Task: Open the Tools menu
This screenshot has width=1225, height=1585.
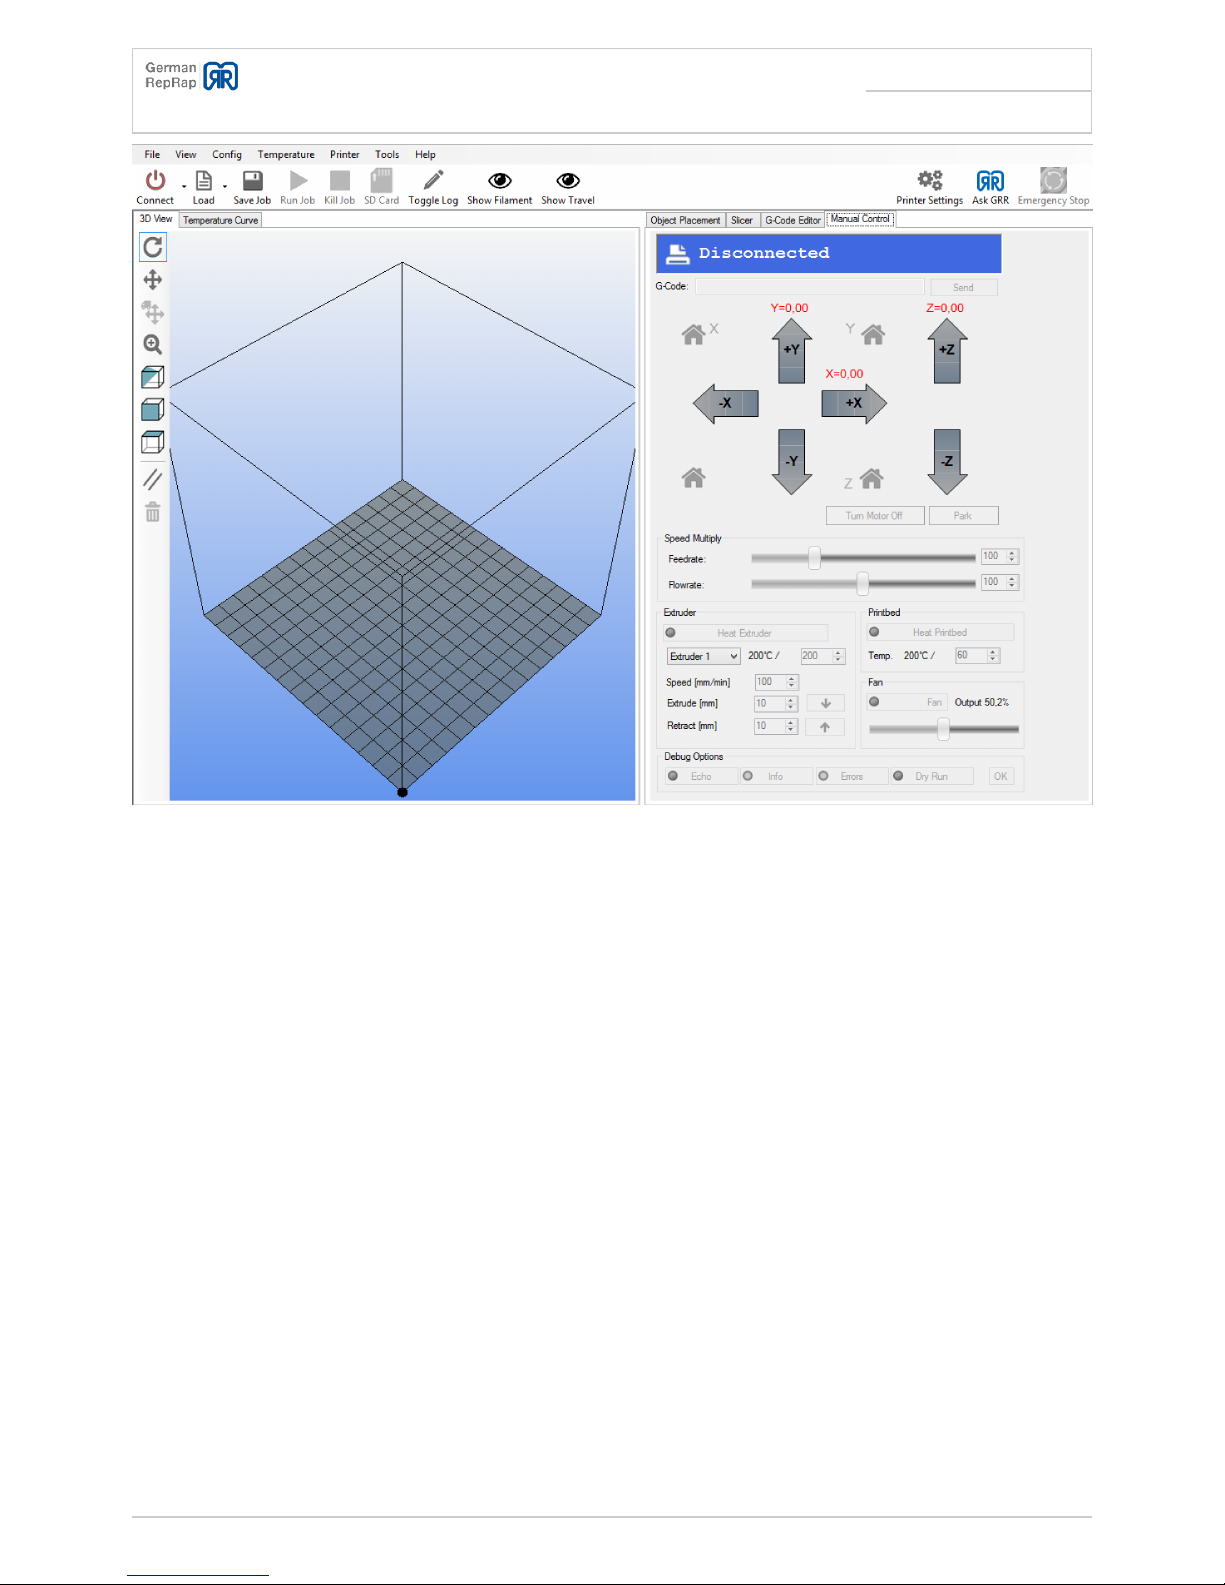Action: 387,155
